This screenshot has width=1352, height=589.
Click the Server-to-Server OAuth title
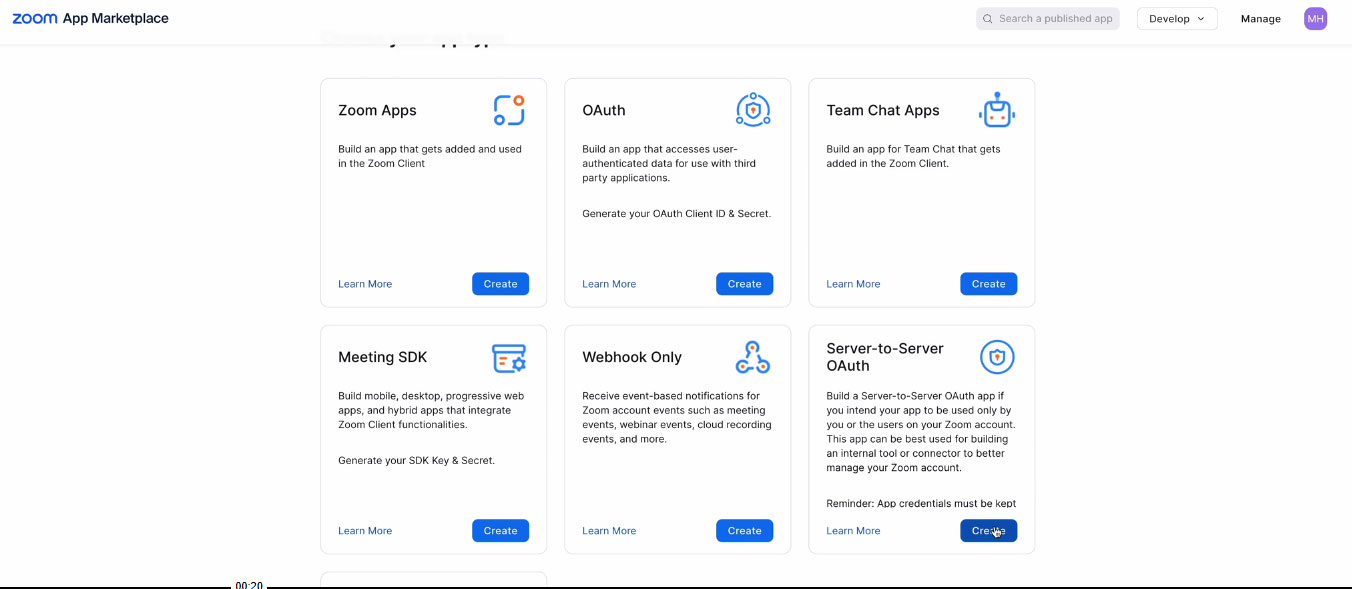click(x=885, y=357)
